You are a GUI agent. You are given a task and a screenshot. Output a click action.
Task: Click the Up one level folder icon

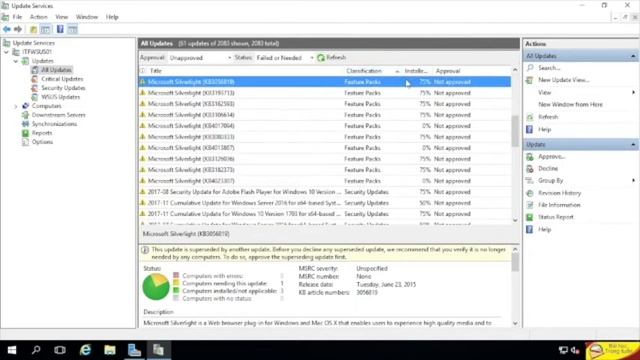coord(33,29)
